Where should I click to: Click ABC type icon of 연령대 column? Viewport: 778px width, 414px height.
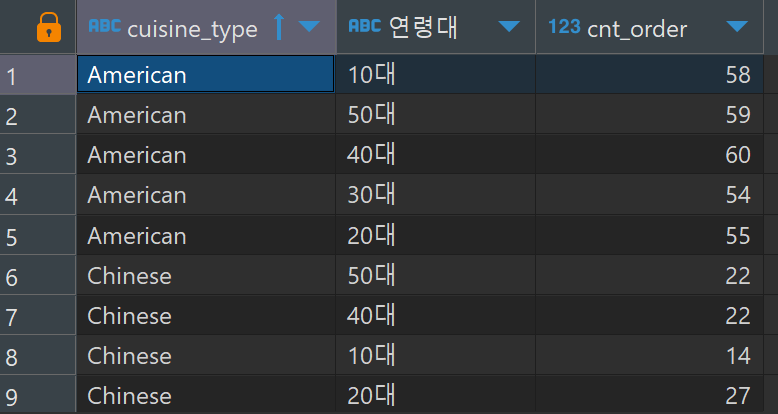tap(365, 26)
